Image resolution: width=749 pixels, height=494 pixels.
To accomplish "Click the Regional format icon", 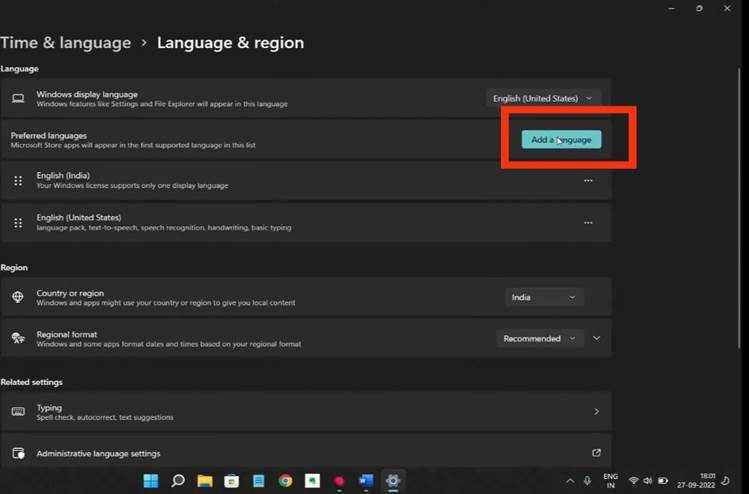I will tap(18, 338).
